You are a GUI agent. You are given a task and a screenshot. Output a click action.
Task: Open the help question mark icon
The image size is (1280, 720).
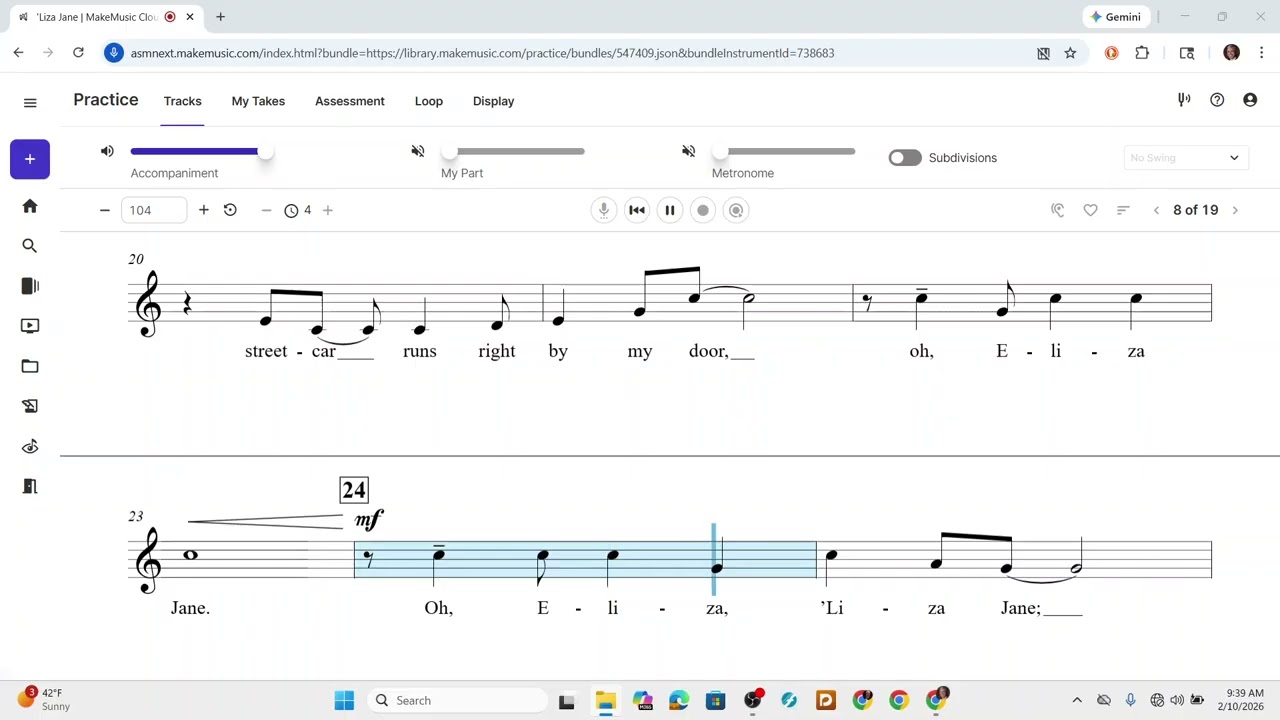pyautogui.click(x=1217, y=100)
